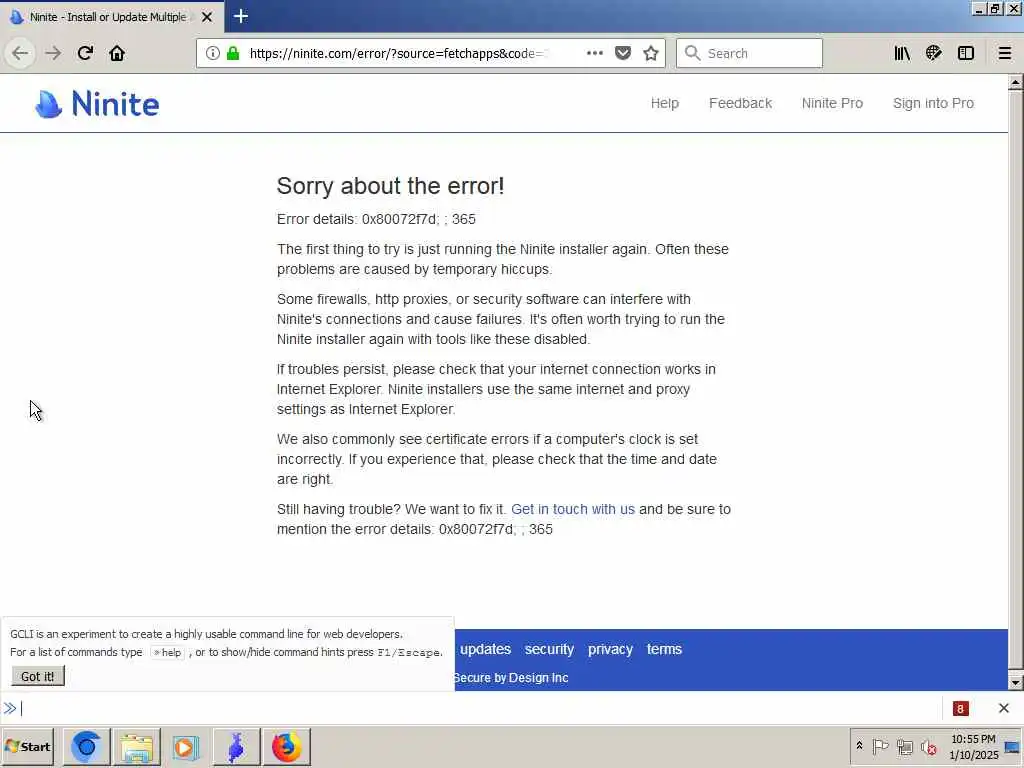1024x768 pixels.
Task: Click the Search box
Action: coord(749,54)
